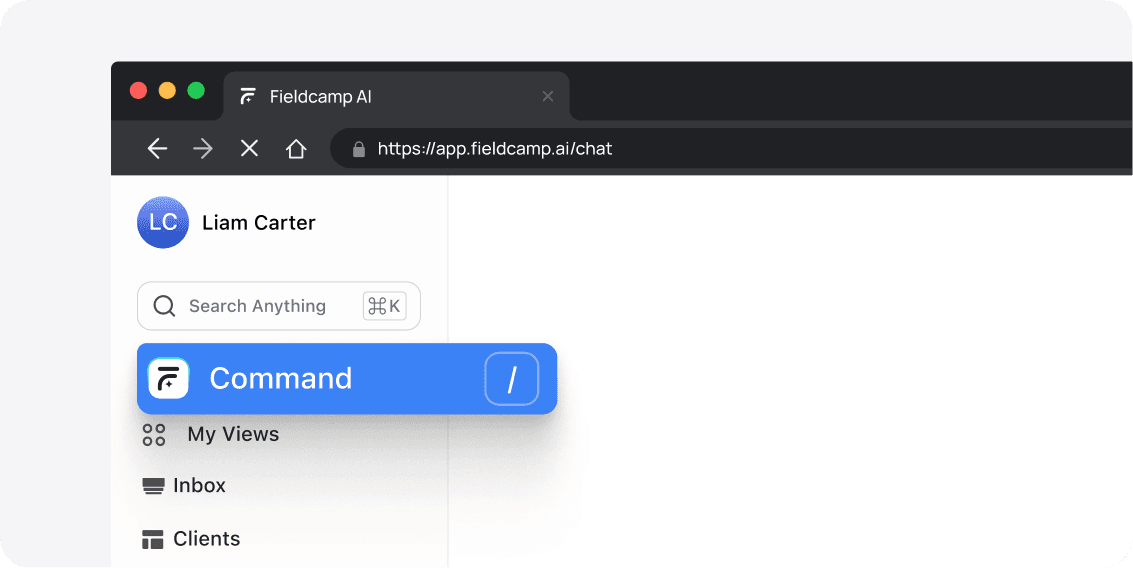Image resolution: width=1133 pixels, height=568 pixels.
Task: Open the Command item in sidebar
Action: click(x=347, y=379)
